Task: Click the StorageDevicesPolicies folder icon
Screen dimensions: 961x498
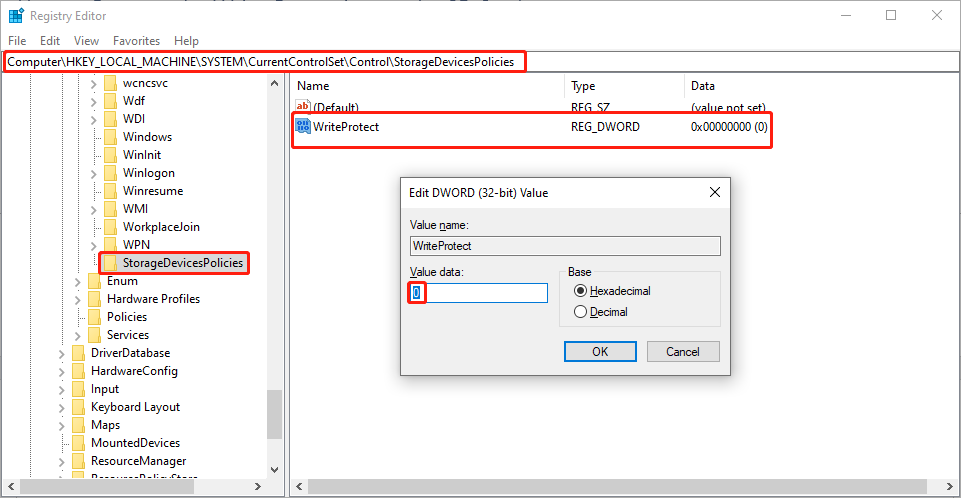Action: (x=110, y=263)
